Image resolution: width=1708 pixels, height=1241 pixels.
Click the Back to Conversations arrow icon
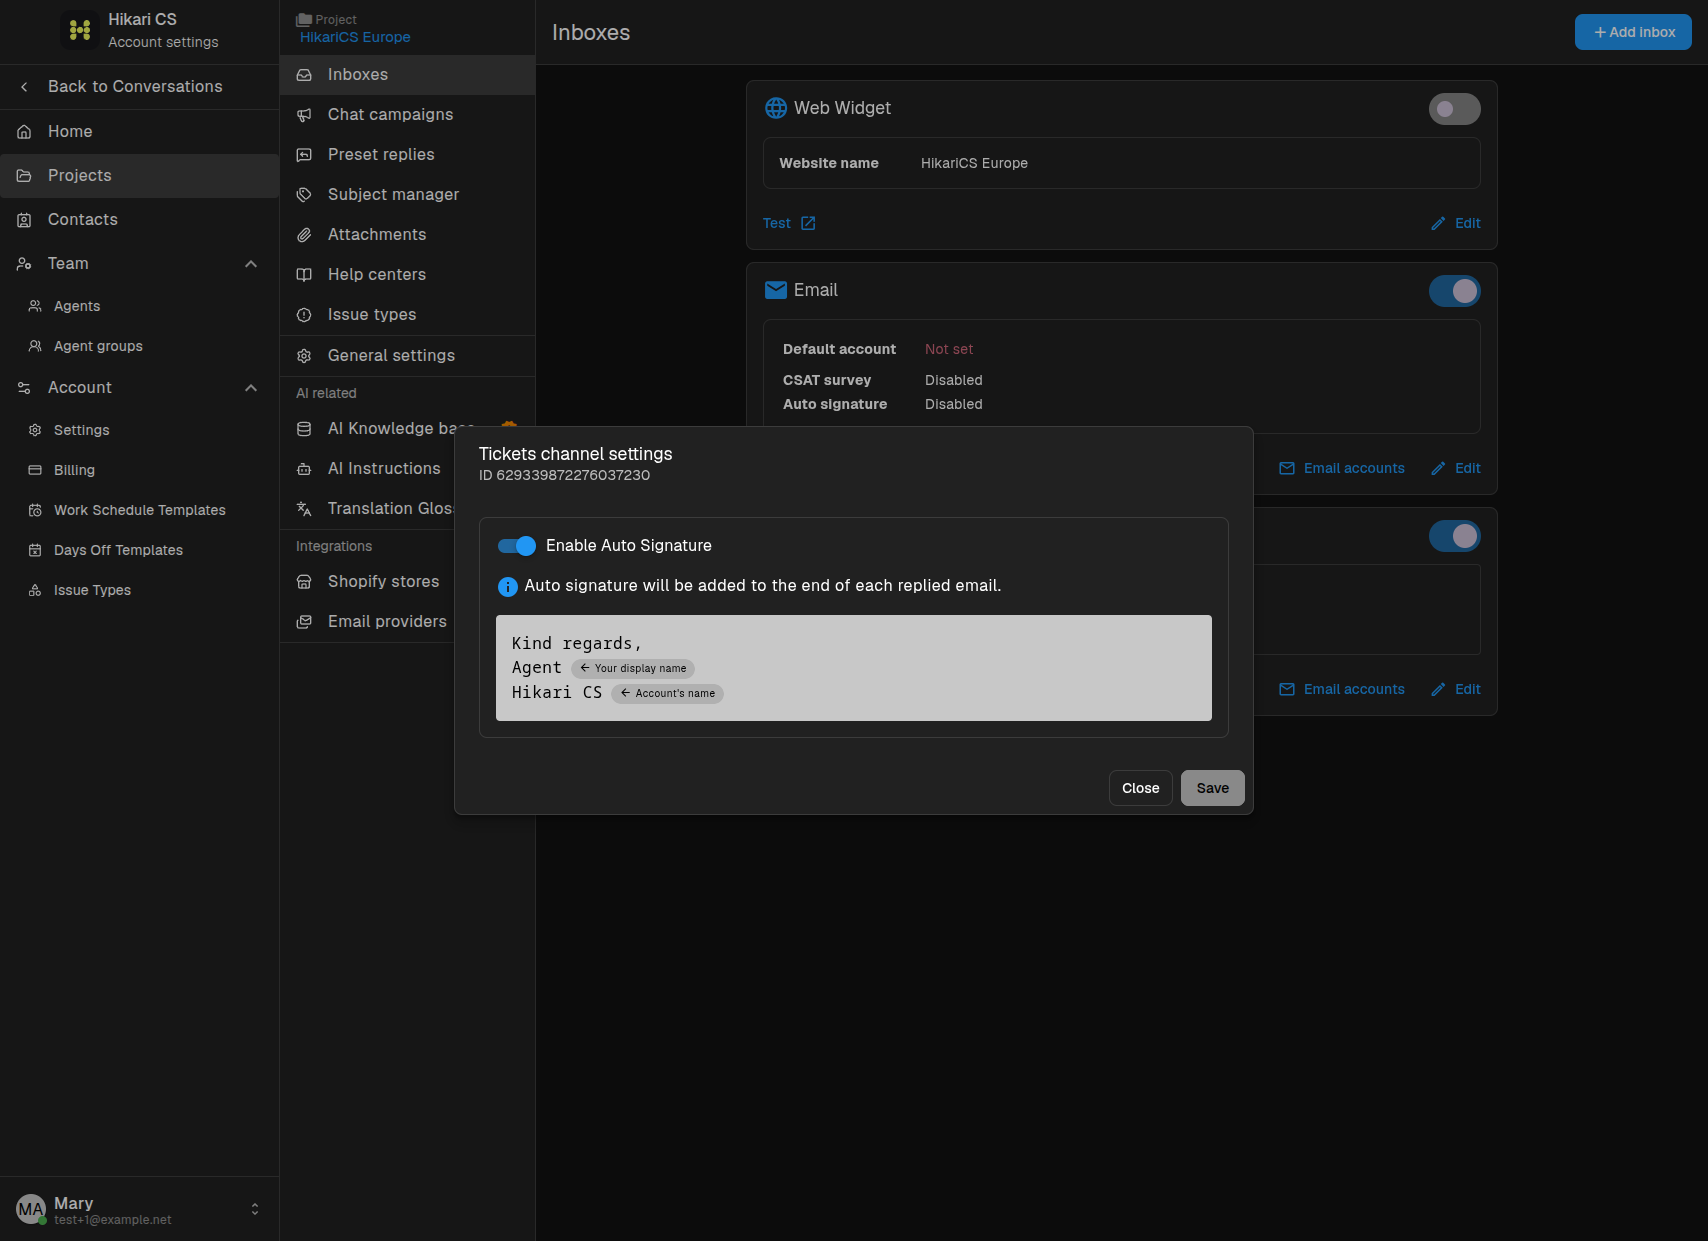click(x=24, y=87)
